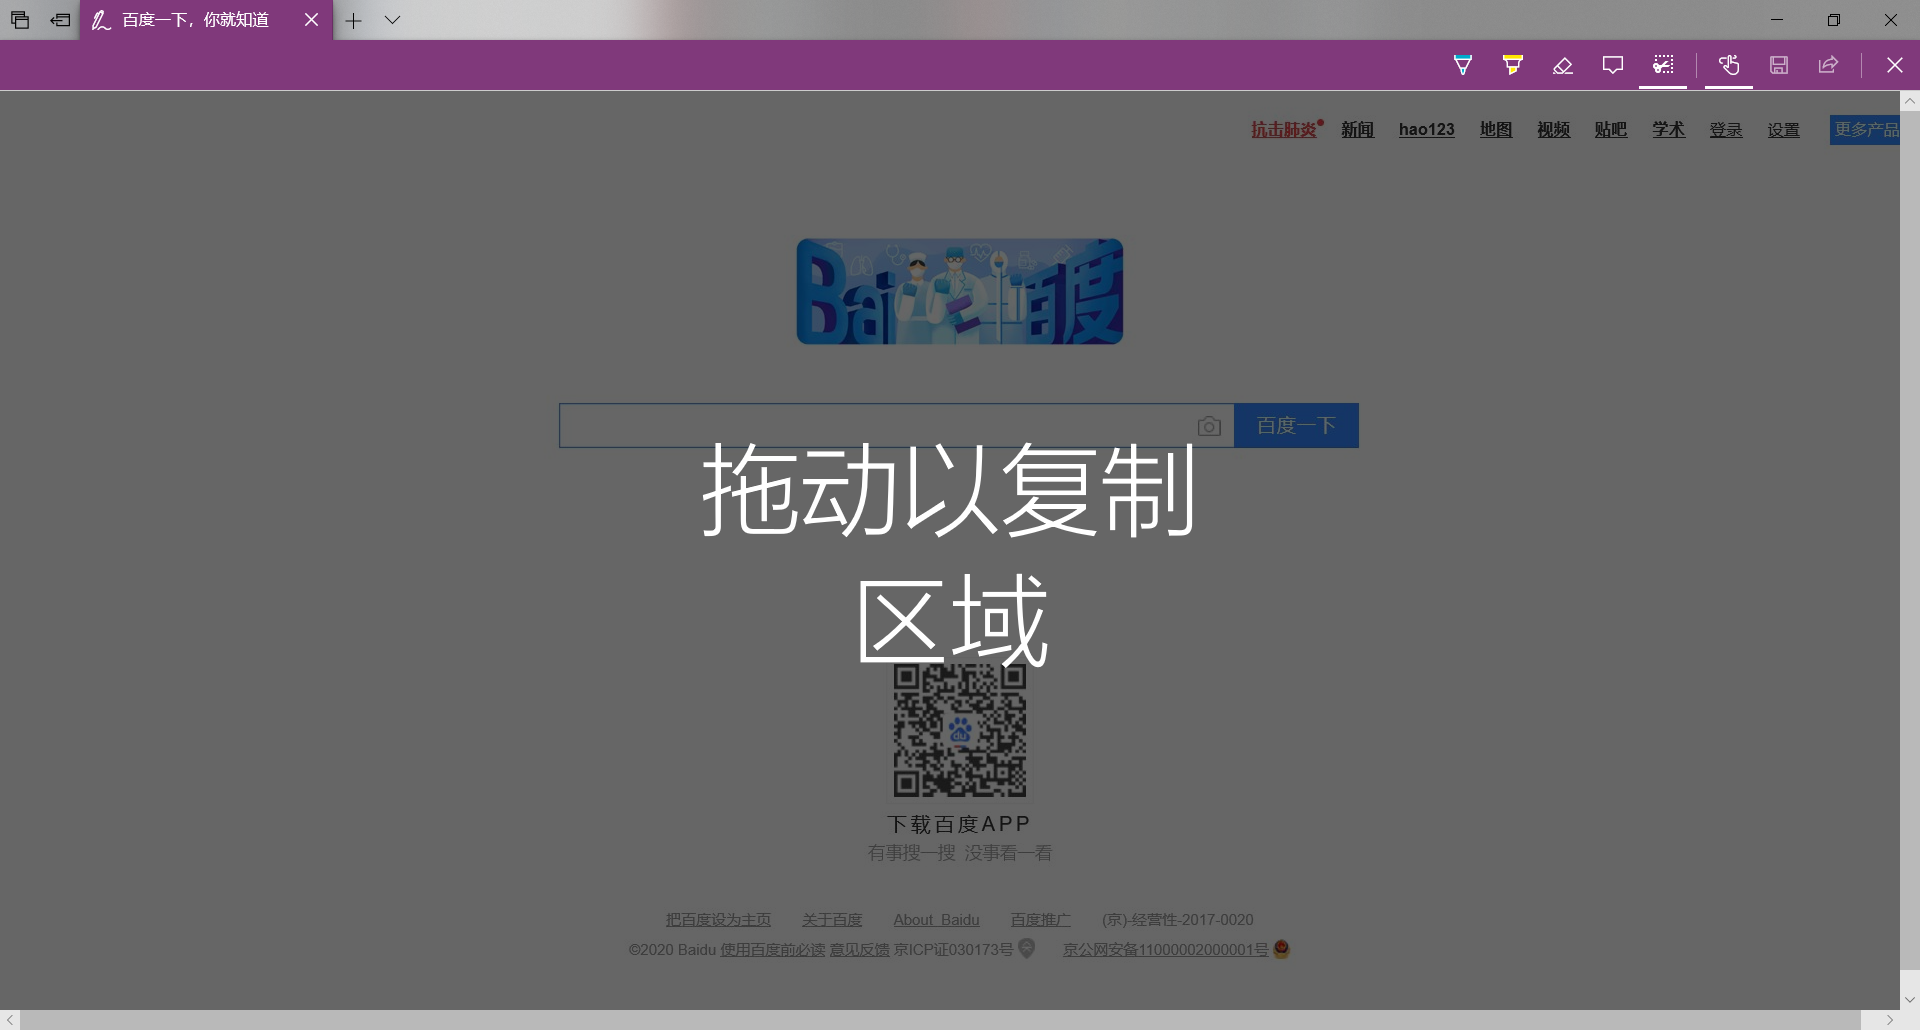Close the 百度一下 tab

311,20
